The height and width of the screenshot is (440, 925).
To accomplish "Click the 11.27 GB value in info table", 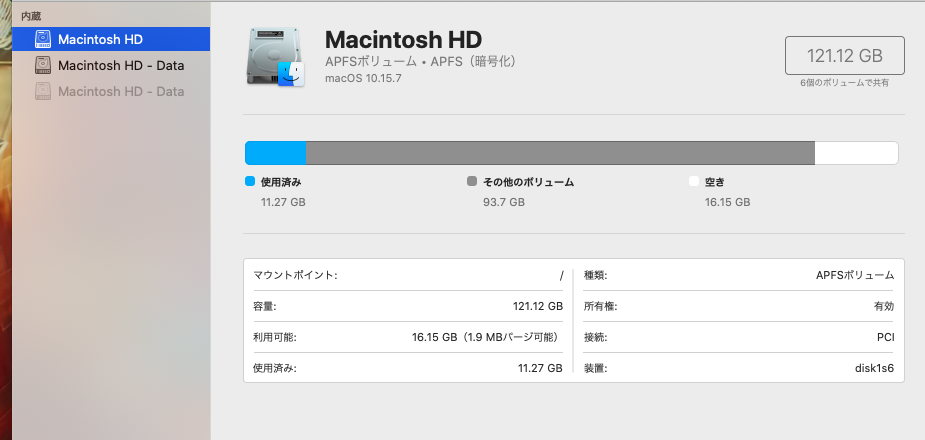I will tap(540, 368).
